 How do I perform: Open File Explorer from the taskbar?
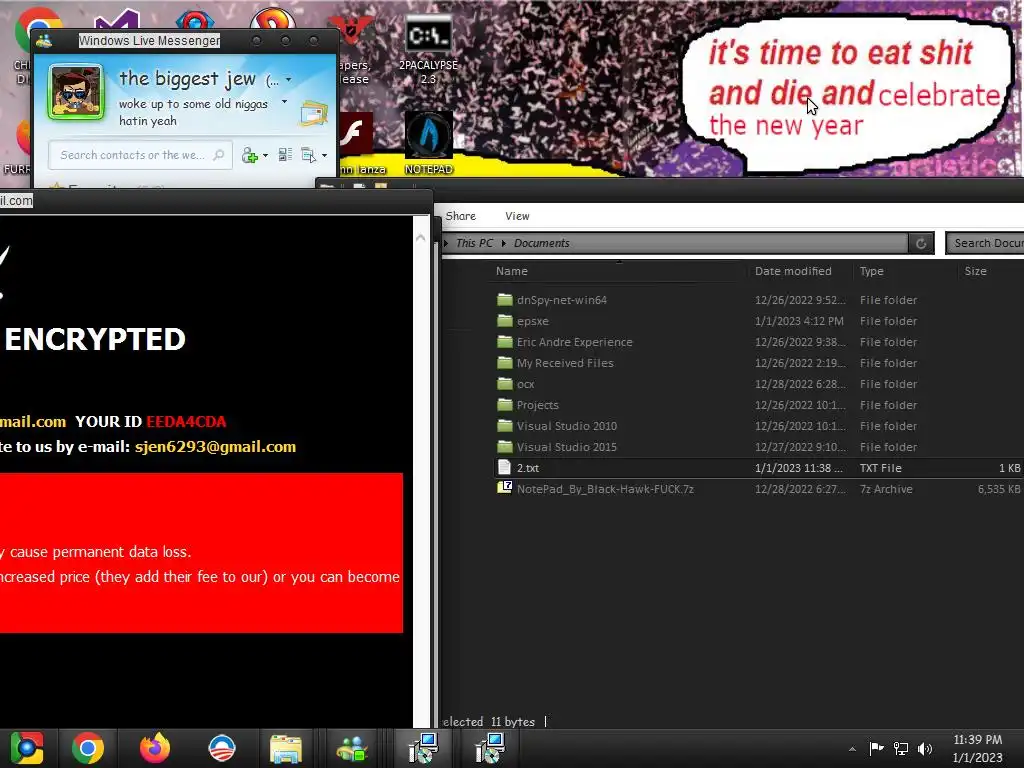[x=285, y=749]
